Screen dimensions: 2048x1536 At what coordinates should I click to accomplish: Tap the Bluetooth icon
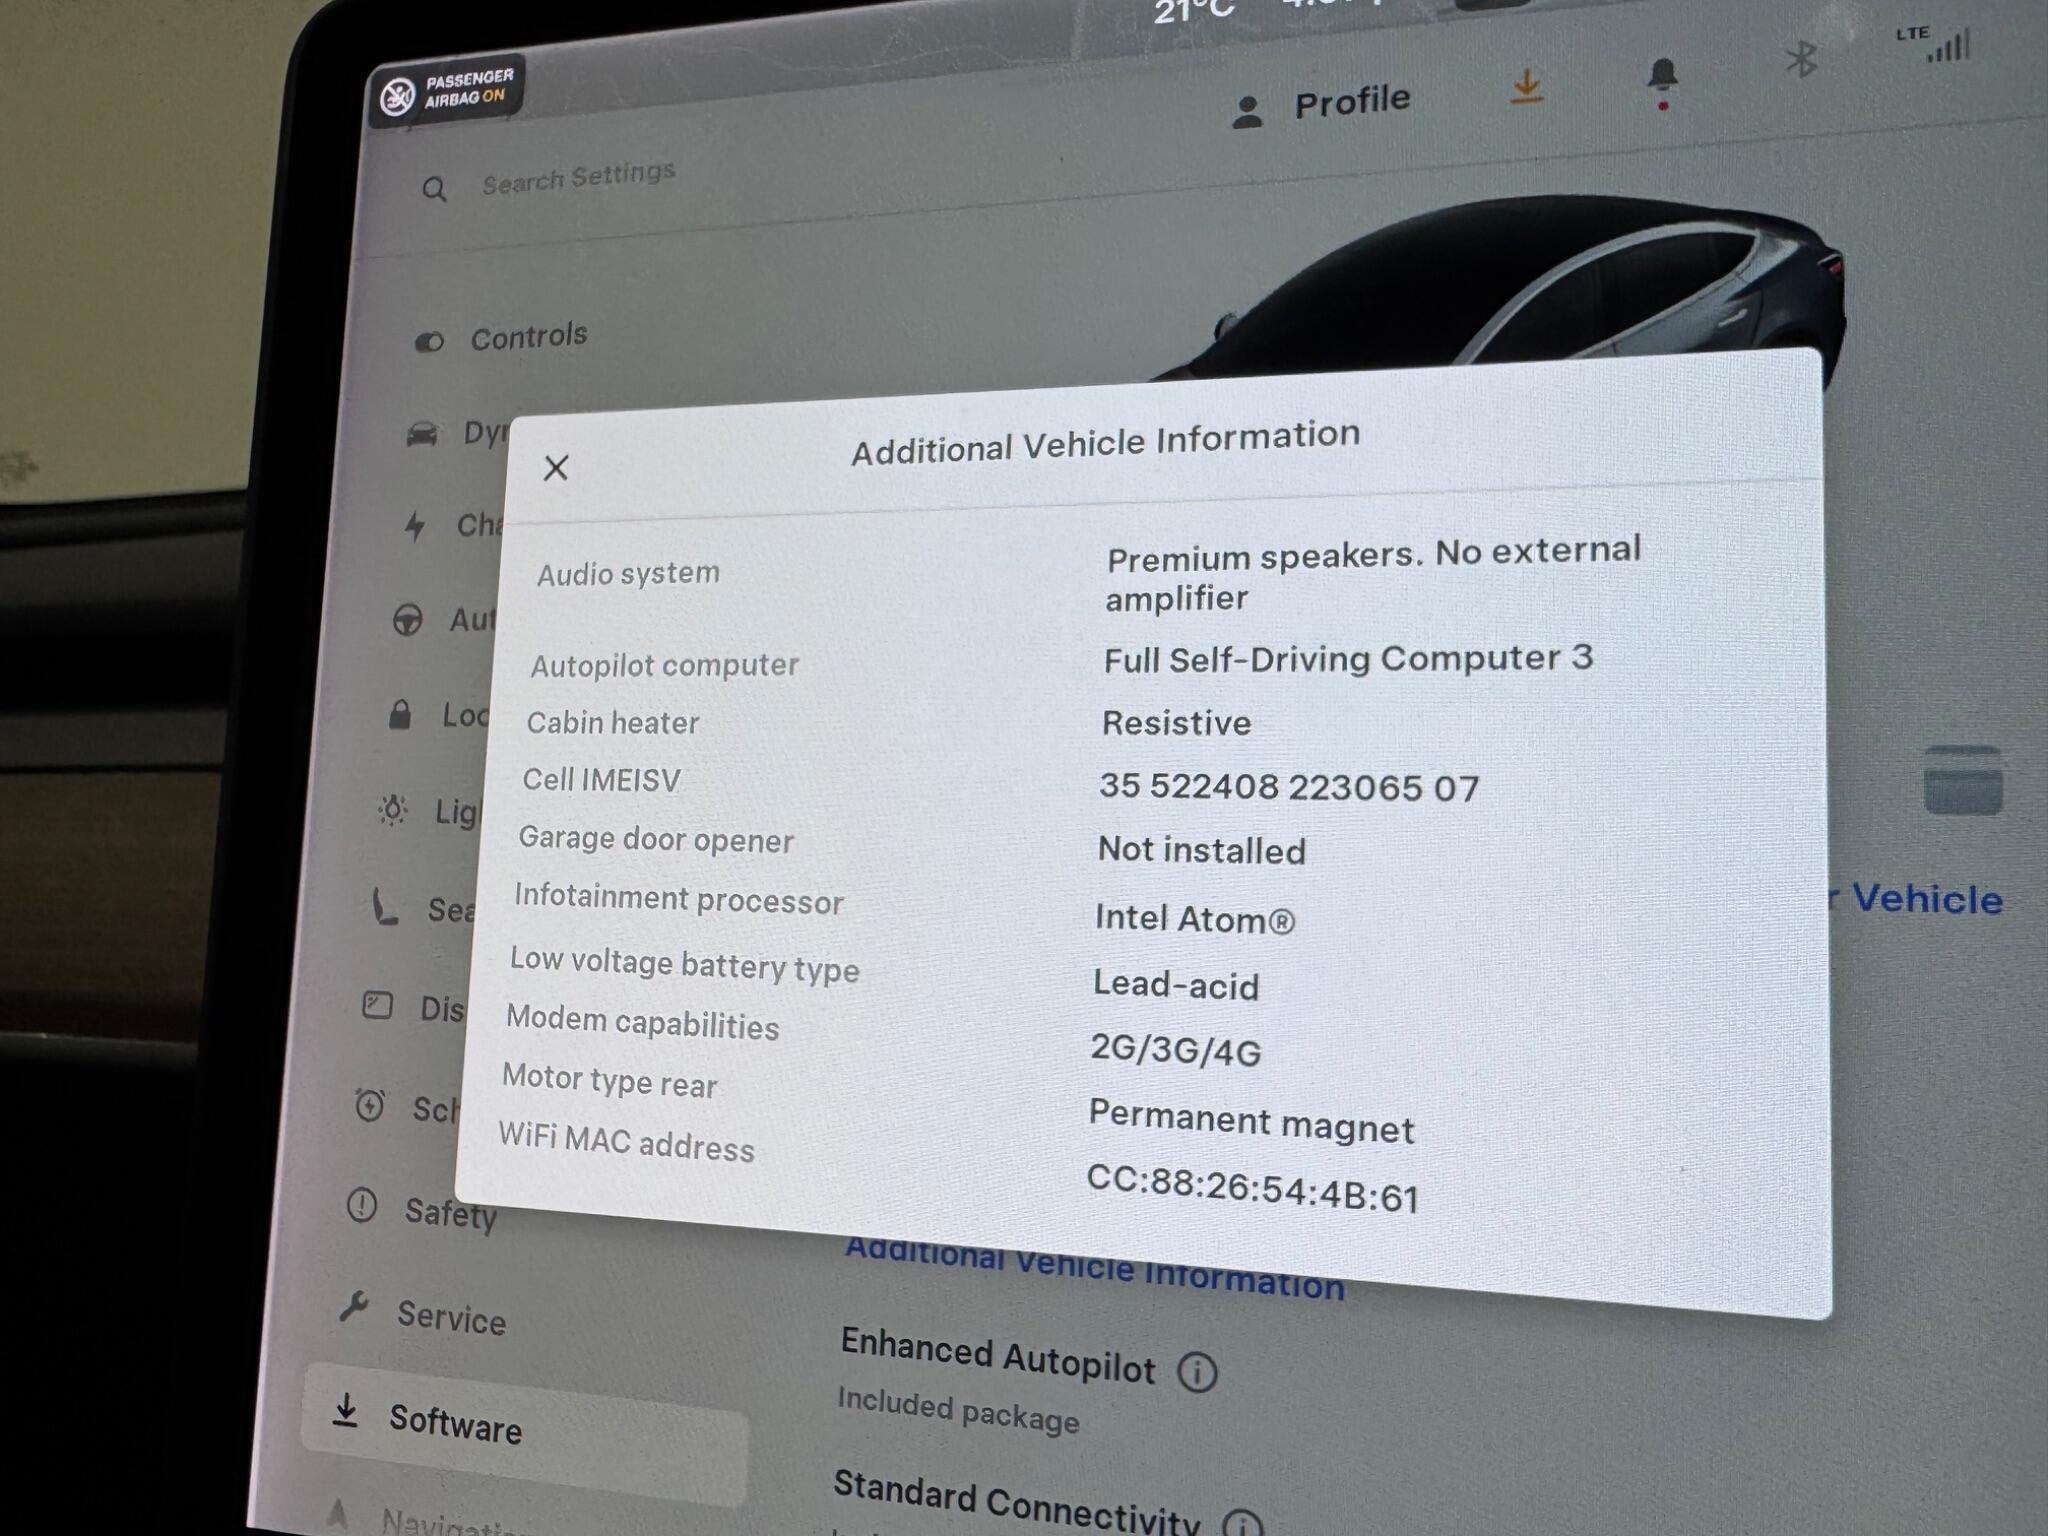[1801, 59]
